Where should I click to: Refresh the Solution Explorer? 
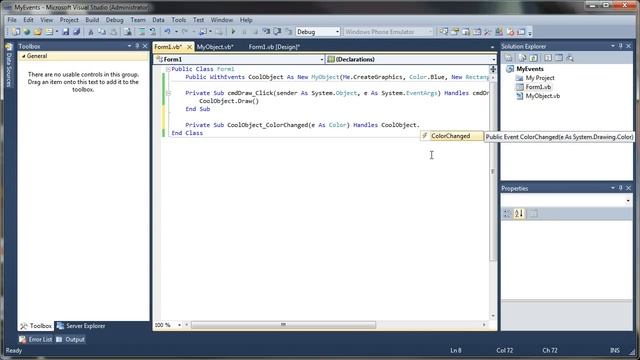click(533, 58)
